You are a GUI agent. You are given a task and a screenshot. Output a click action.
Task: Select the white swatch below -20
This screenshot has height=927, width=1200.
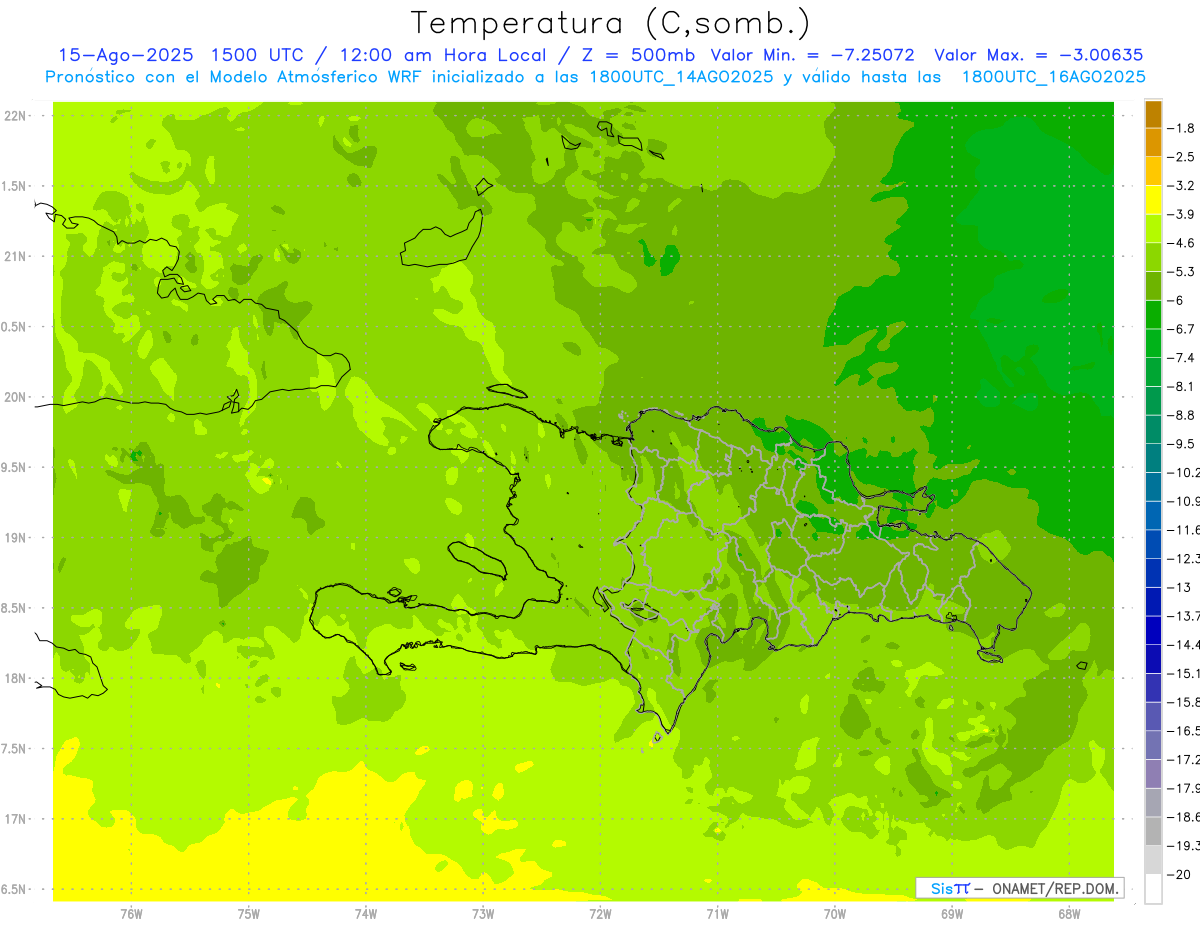click(x=1153, y=888)
